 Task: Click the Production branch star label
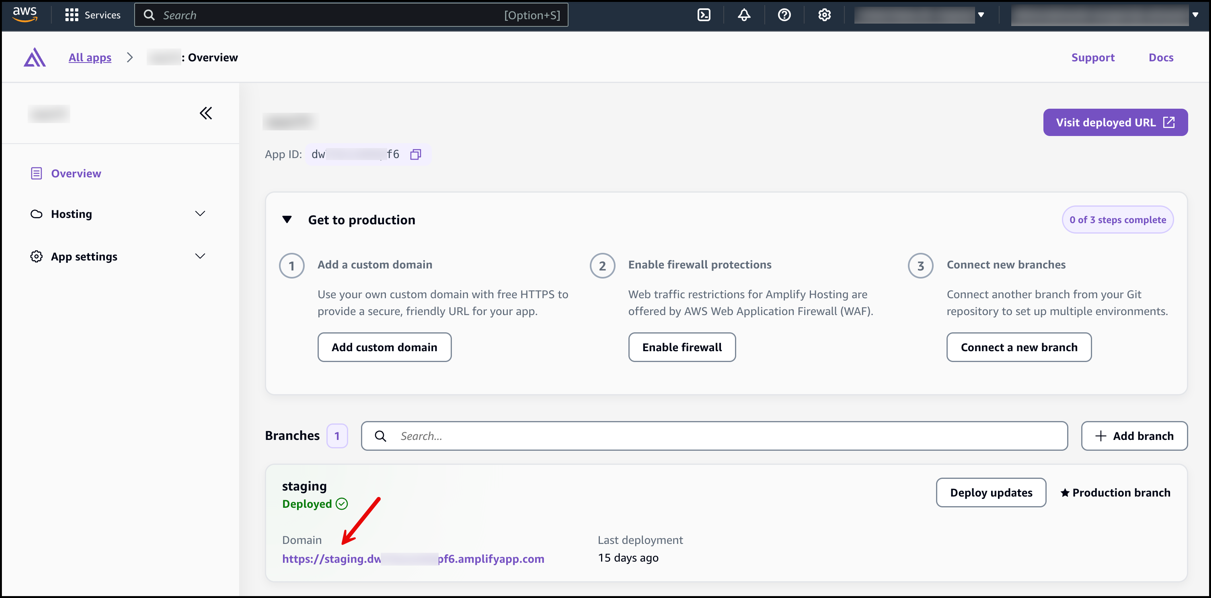pyautogui.click(x=1115, y=493)
